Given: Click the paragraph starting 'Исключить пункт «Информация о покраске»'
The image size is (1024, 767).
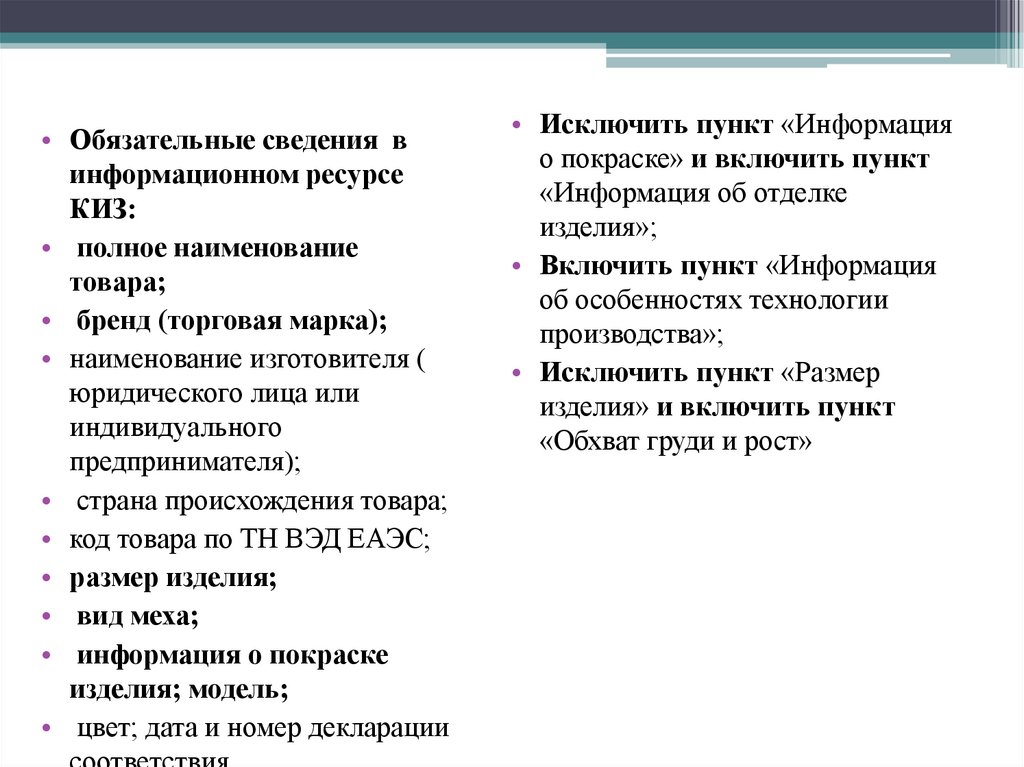Looking at the screenshot, I should coord(746,176).
